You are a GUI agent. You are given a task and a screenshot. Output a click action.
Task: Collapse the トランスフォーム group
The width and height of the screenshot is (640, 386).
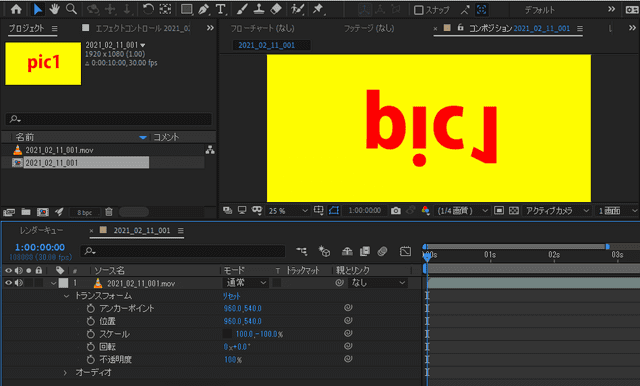click(67, 296)
